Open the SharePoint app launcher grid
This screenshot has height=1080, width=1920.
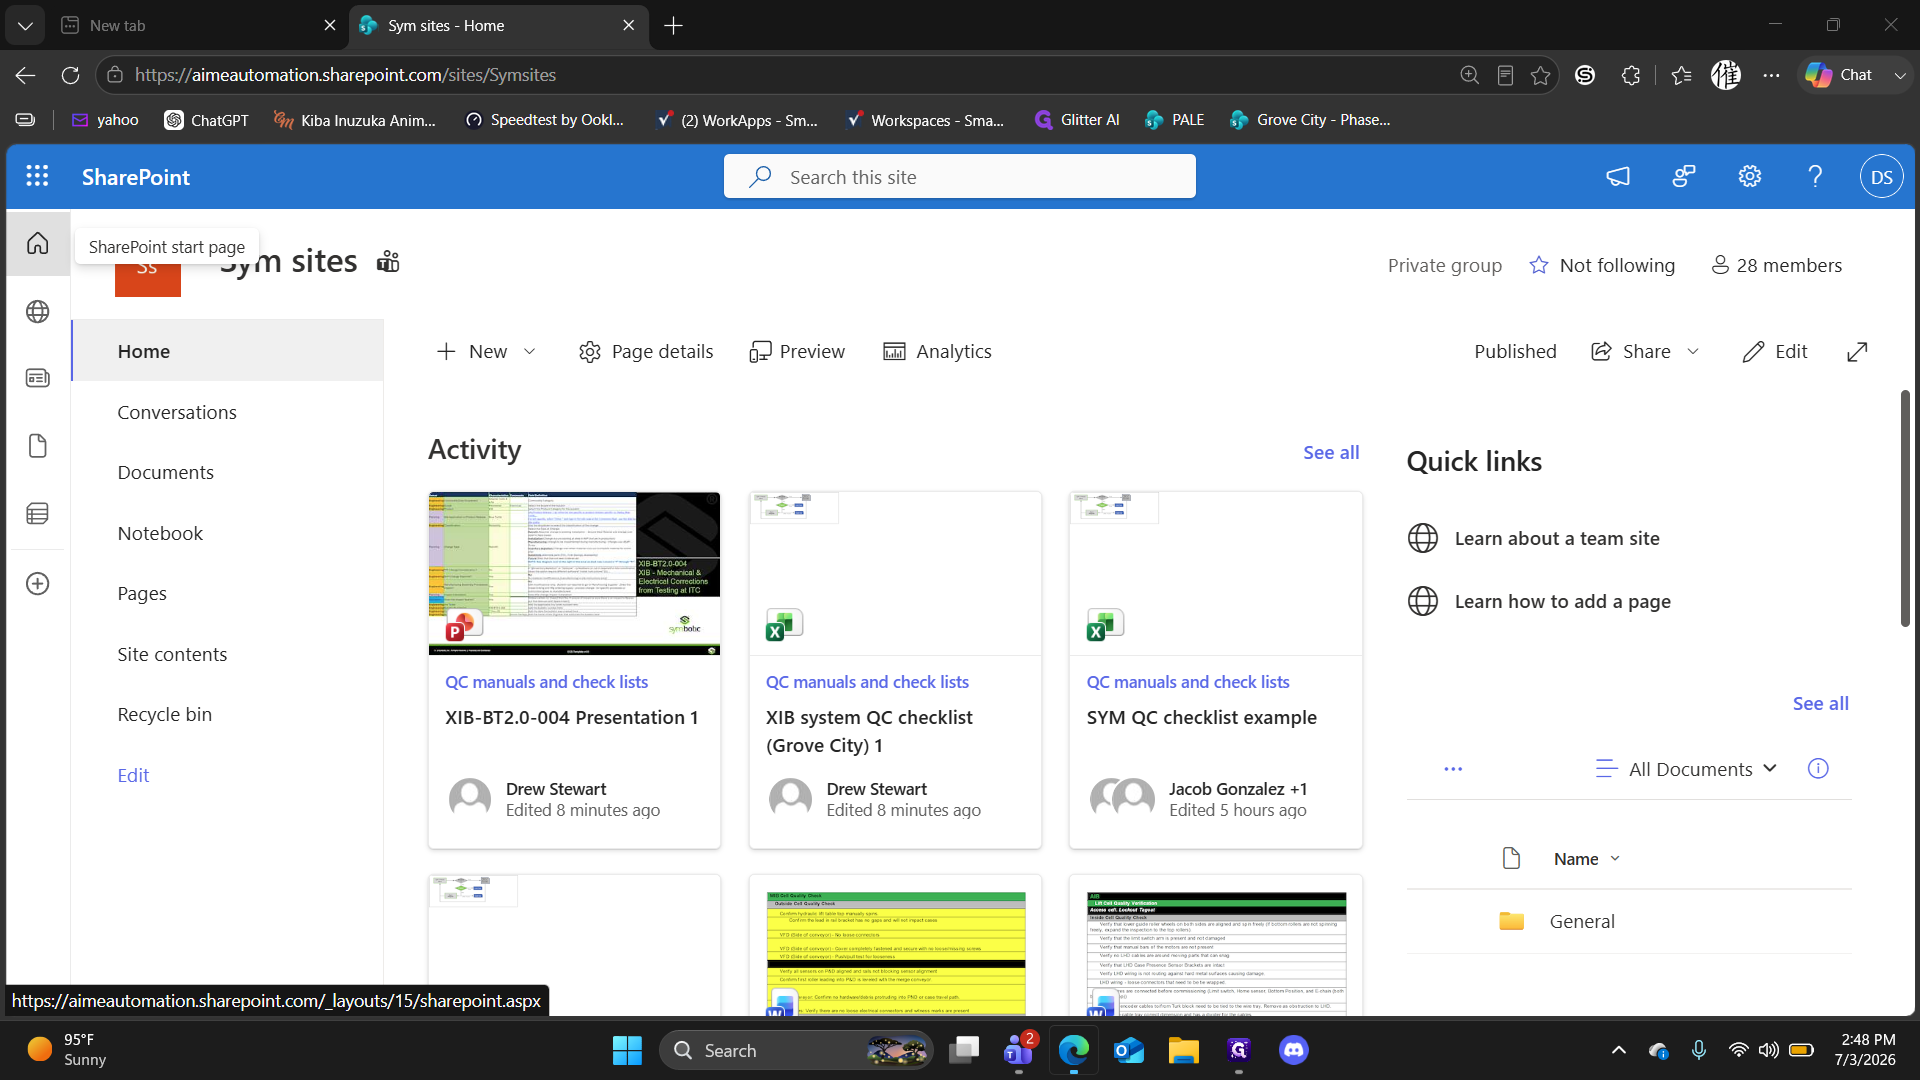[37, 177]
